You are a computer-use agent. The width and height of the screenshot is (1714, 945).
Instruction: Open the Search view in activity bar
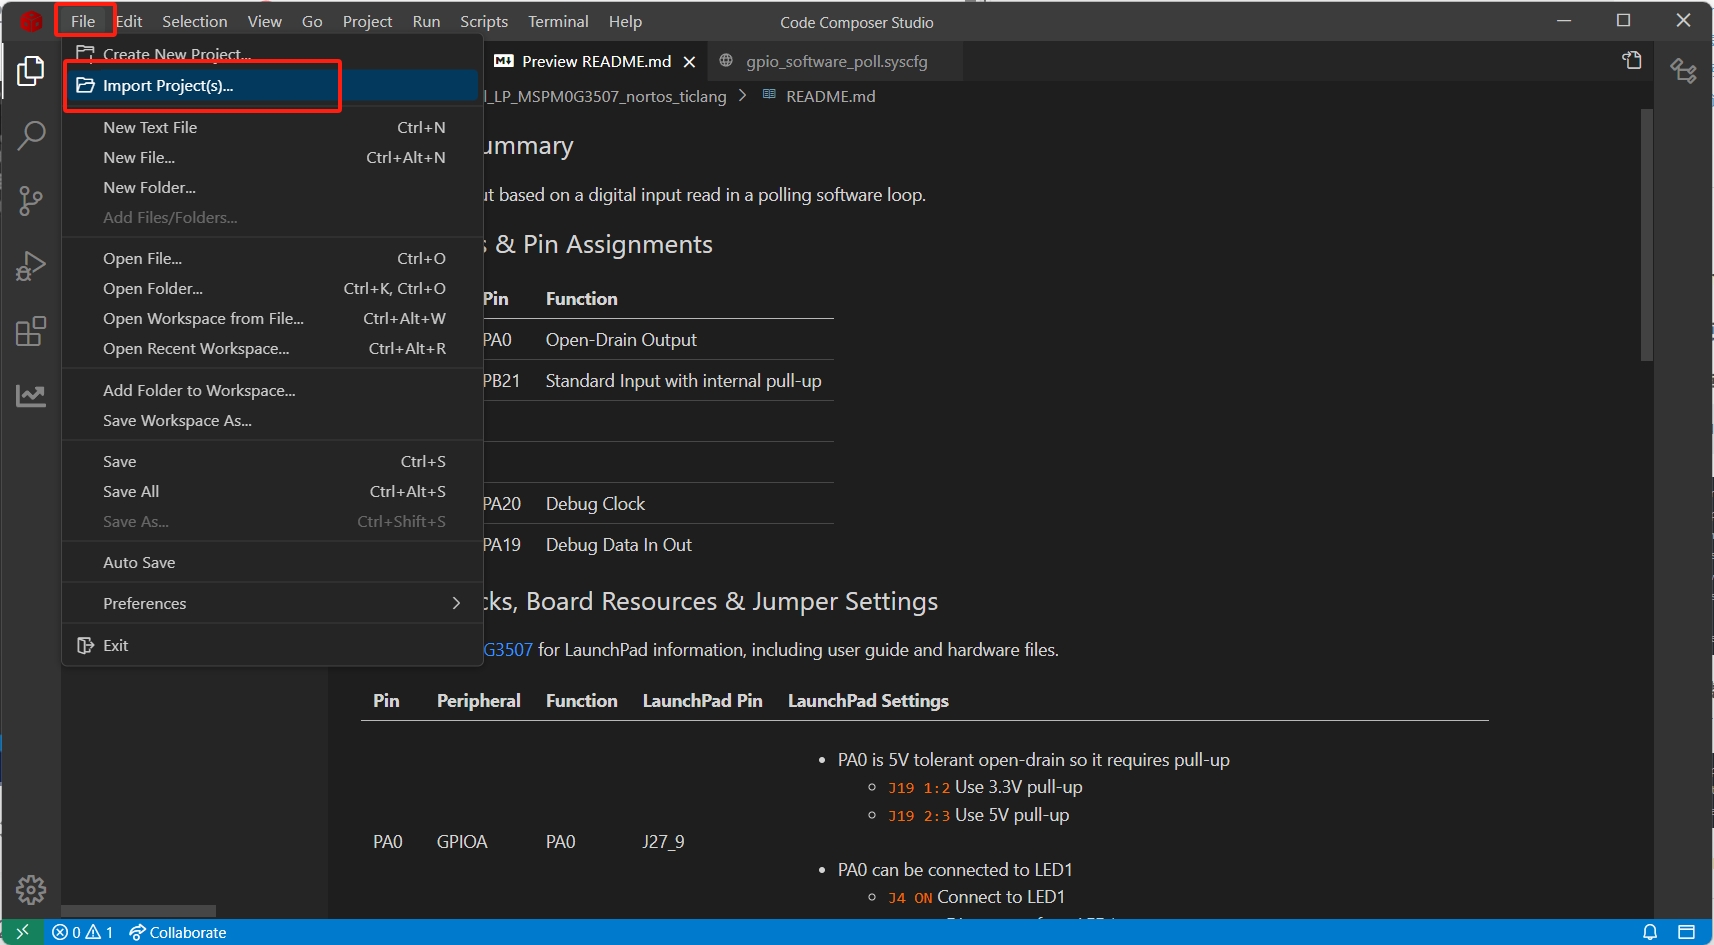tap(31, 136)
